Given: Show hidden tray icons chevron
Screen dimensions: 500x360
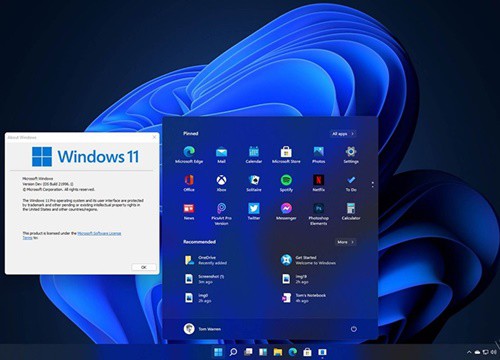Looking at the screenshot, I should (x=469, y=352).
